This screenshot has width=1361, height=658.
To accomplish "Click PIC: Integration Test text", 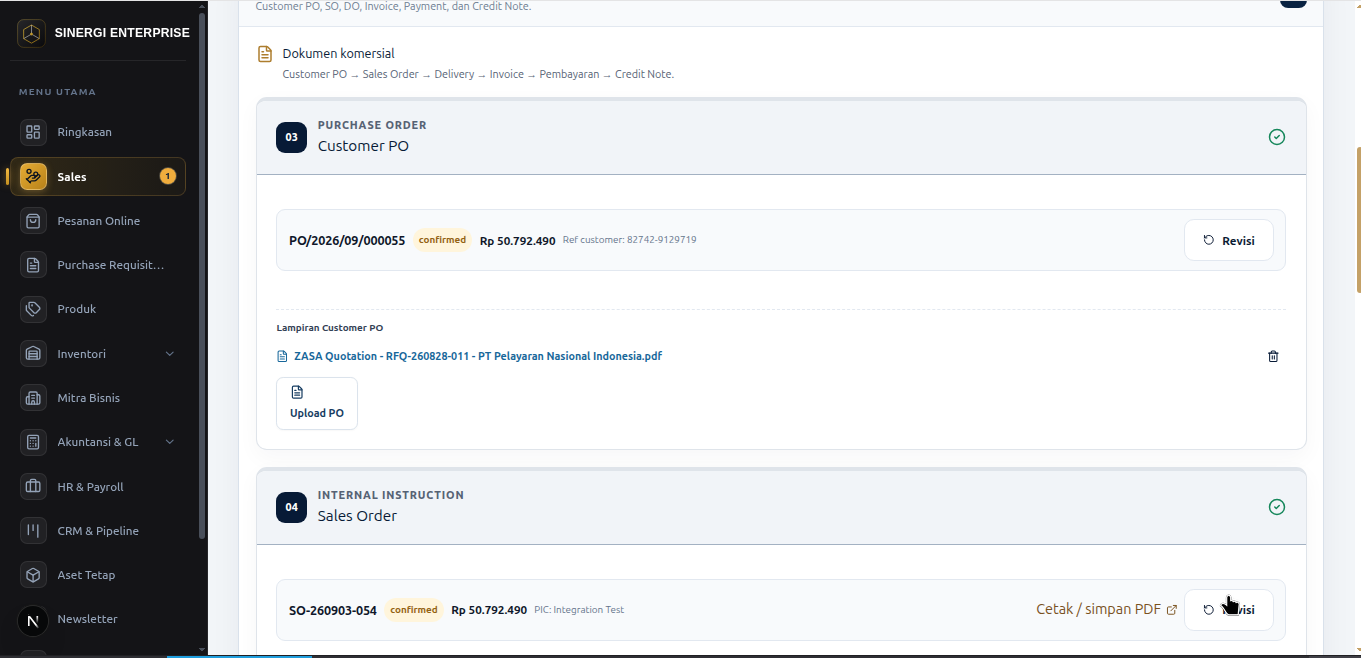I will pyautogui.click(x=579, y=610).
